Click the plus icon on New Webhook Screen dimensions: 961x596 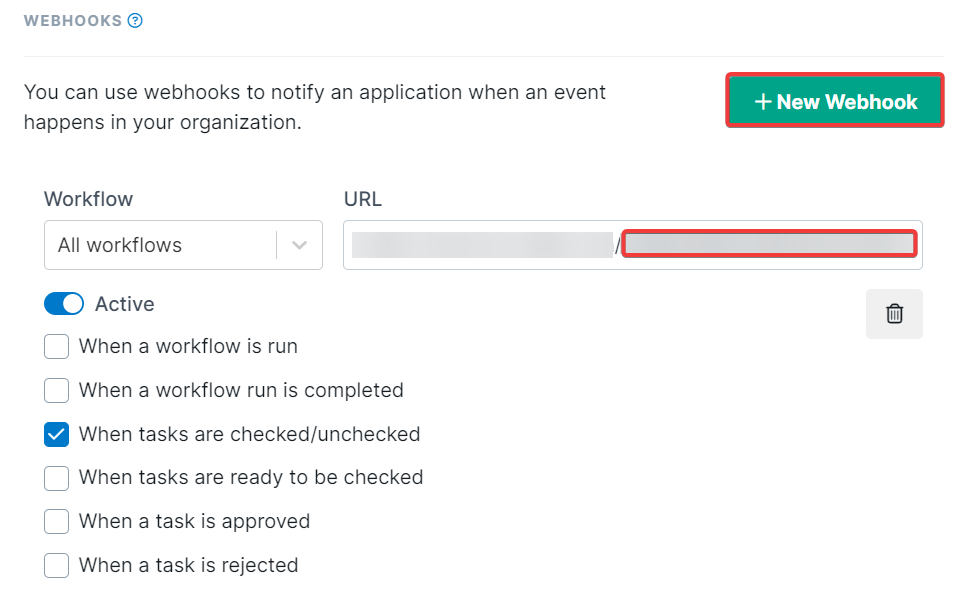763,102
